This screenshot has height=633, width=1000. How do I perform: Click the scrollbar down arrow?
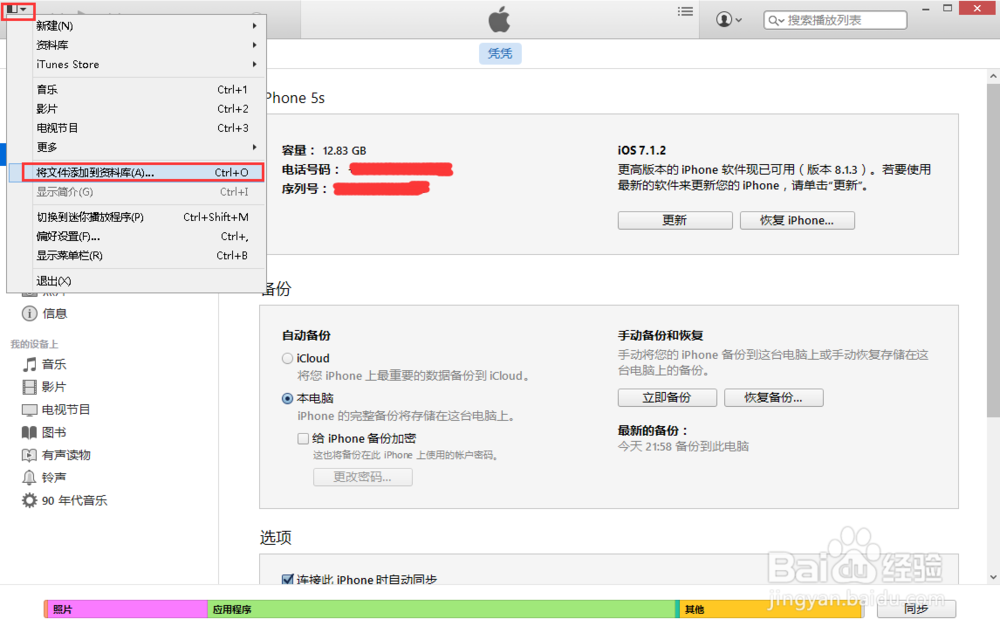(993, 577)
